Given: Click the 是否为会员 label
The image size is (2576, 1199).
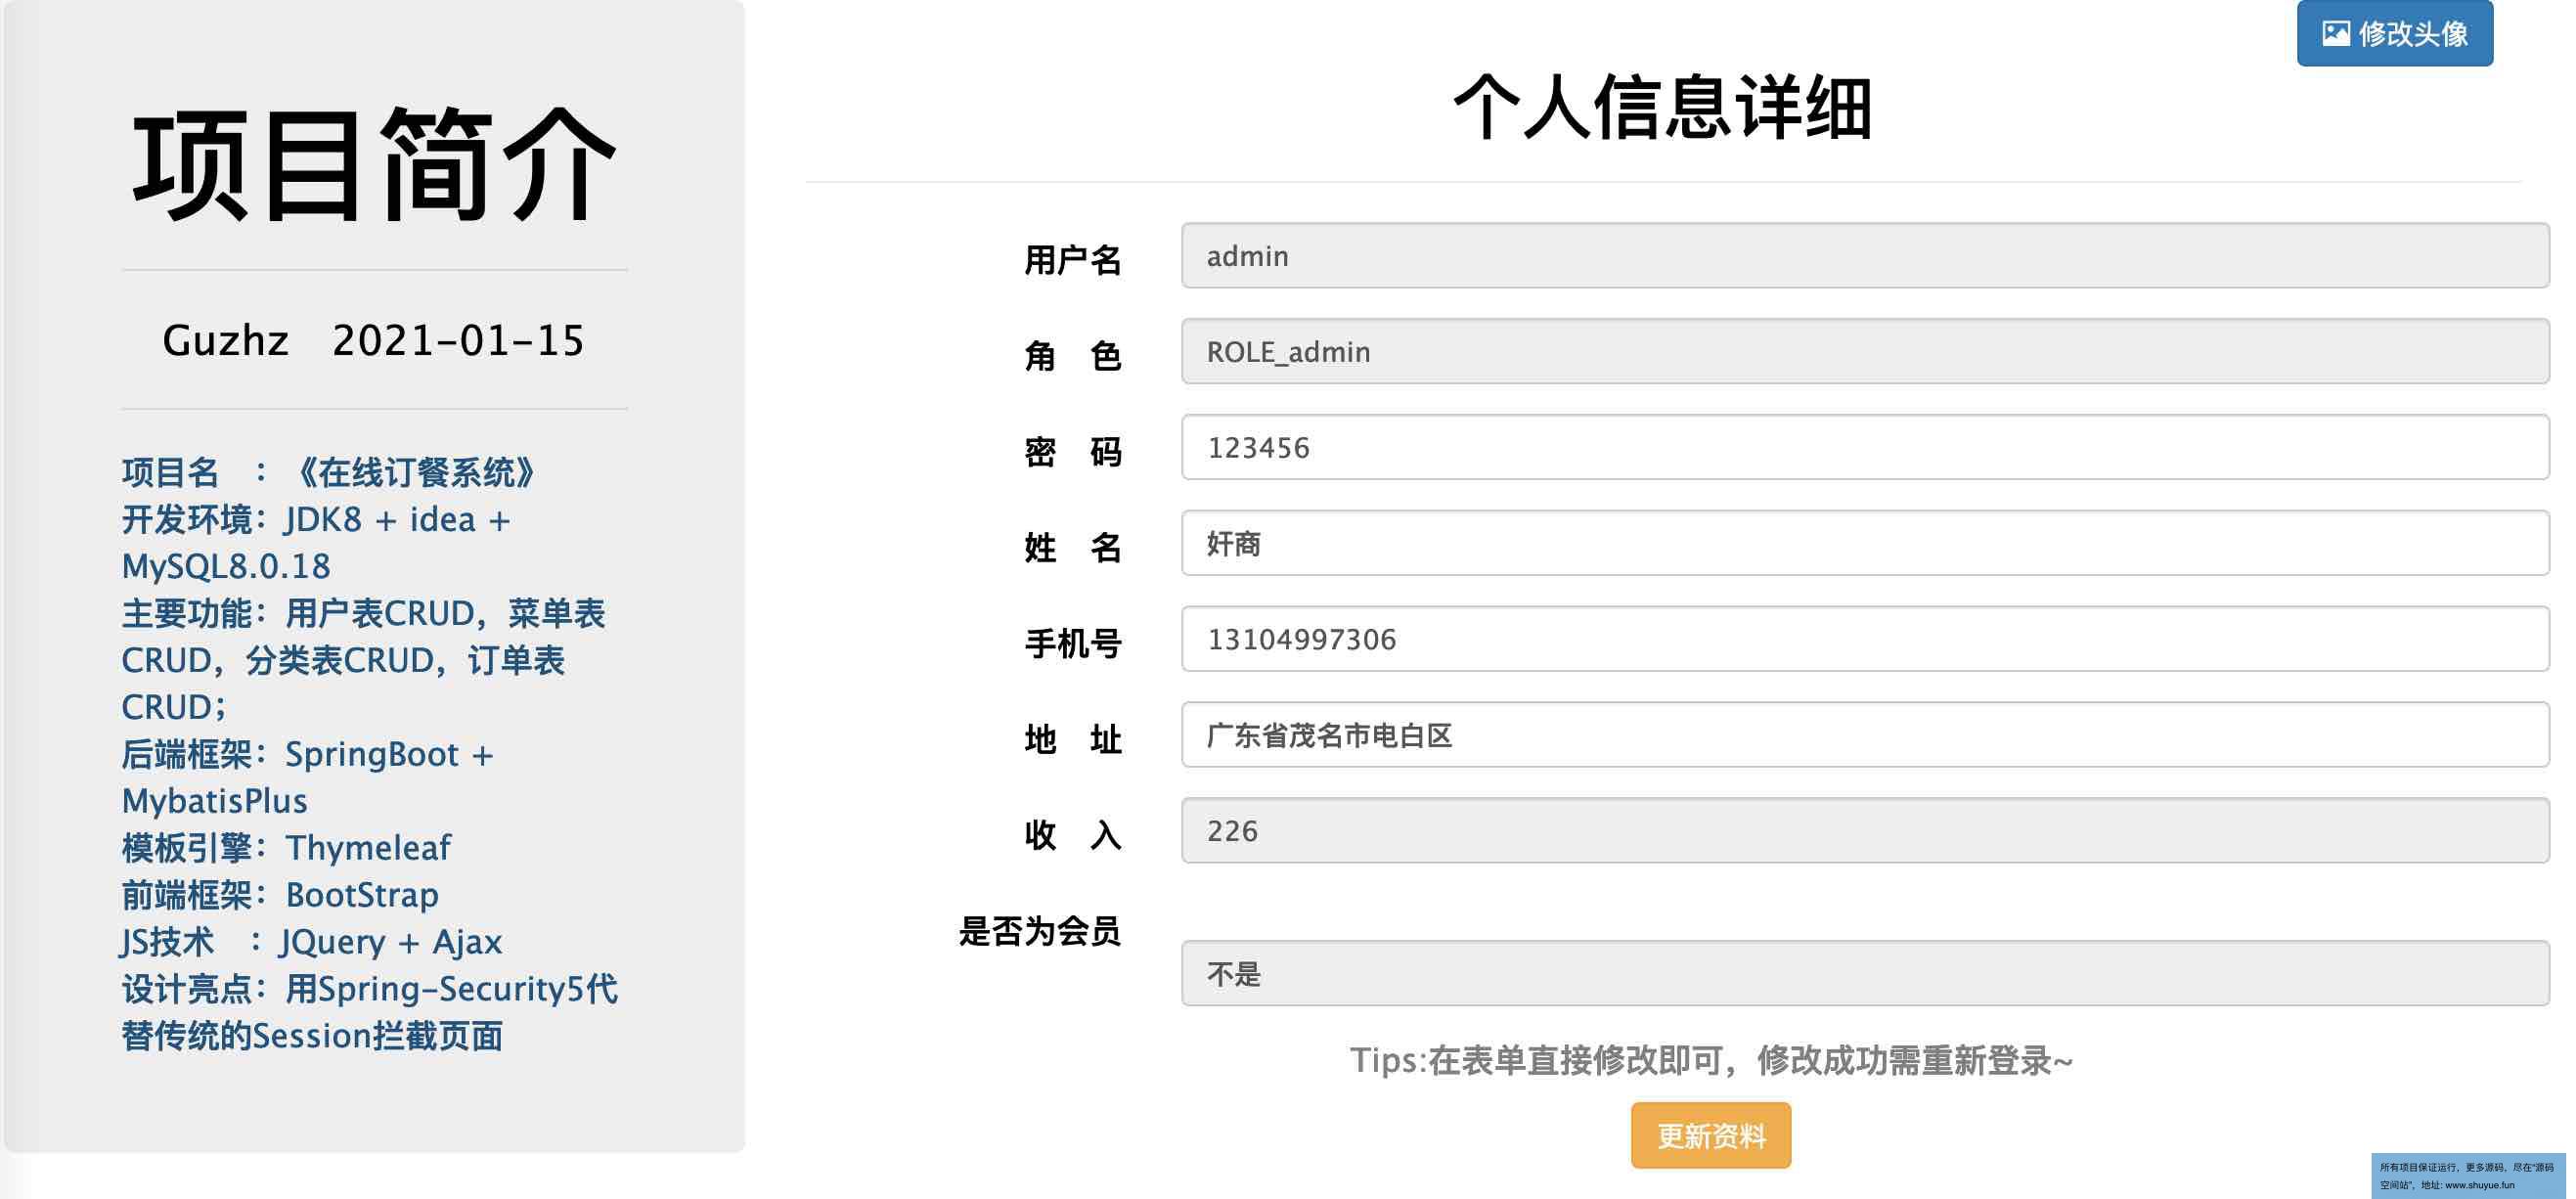Looking at the screenshot, I should tap(1039, 932).
